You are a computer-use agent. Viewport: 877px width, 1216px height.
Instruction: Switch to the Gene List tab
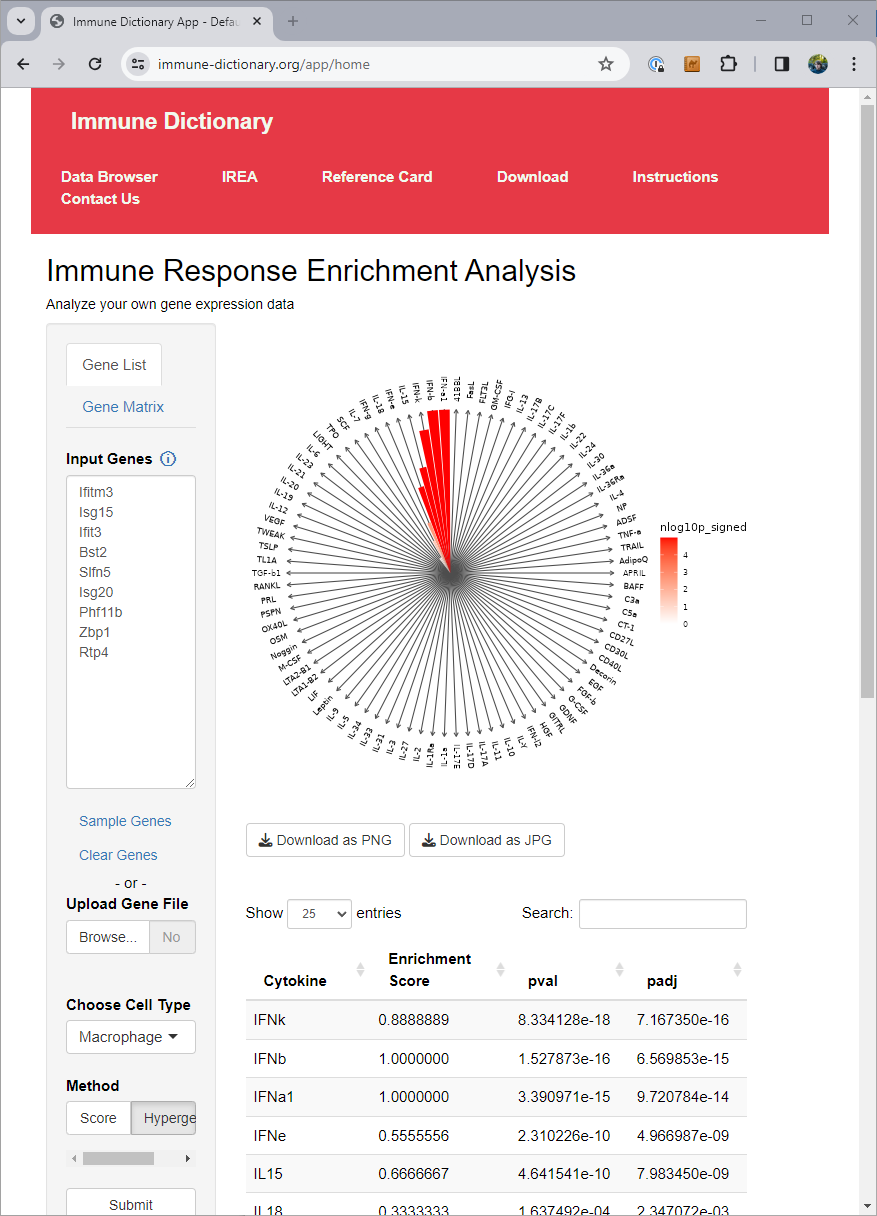(114, 365)
